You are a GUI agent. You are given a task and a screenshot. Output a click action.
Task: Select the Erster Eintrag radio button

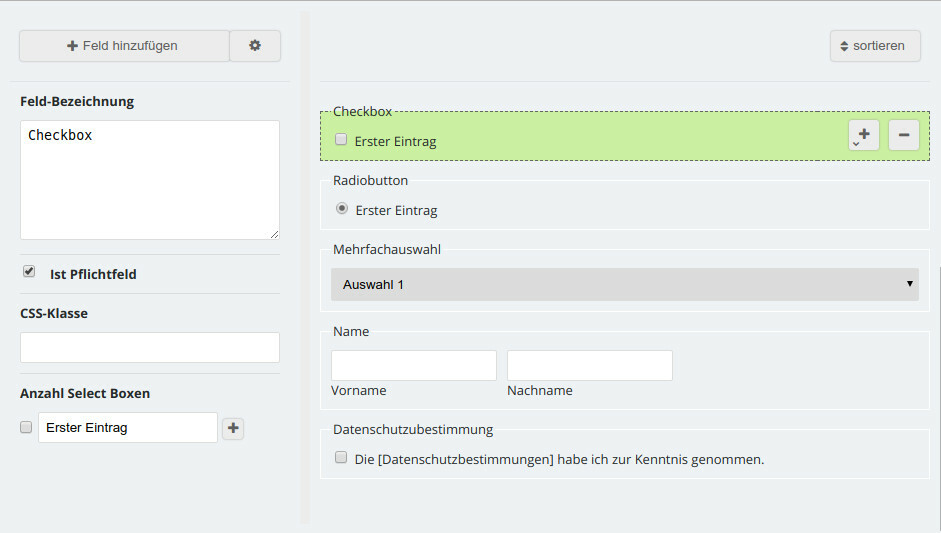342,209
